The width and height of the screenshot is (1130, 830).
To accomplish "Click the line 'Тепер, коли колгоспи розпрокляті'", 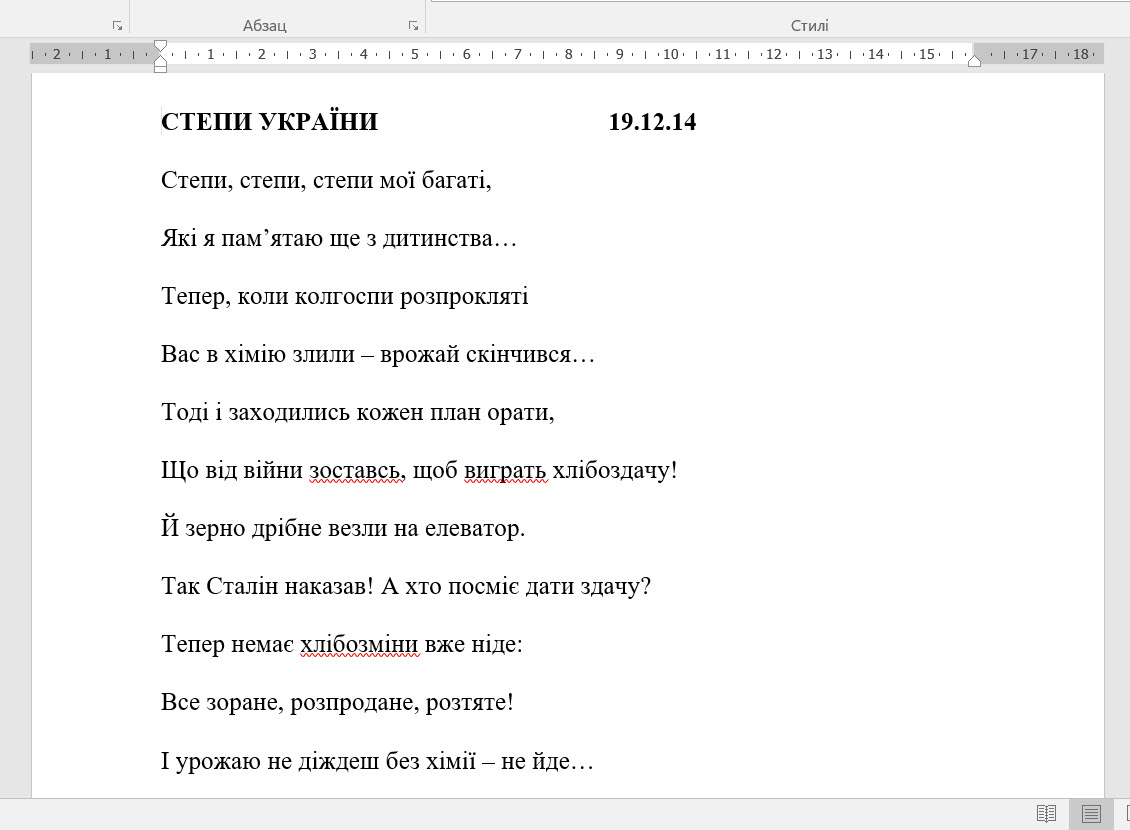I will (344, 296).
